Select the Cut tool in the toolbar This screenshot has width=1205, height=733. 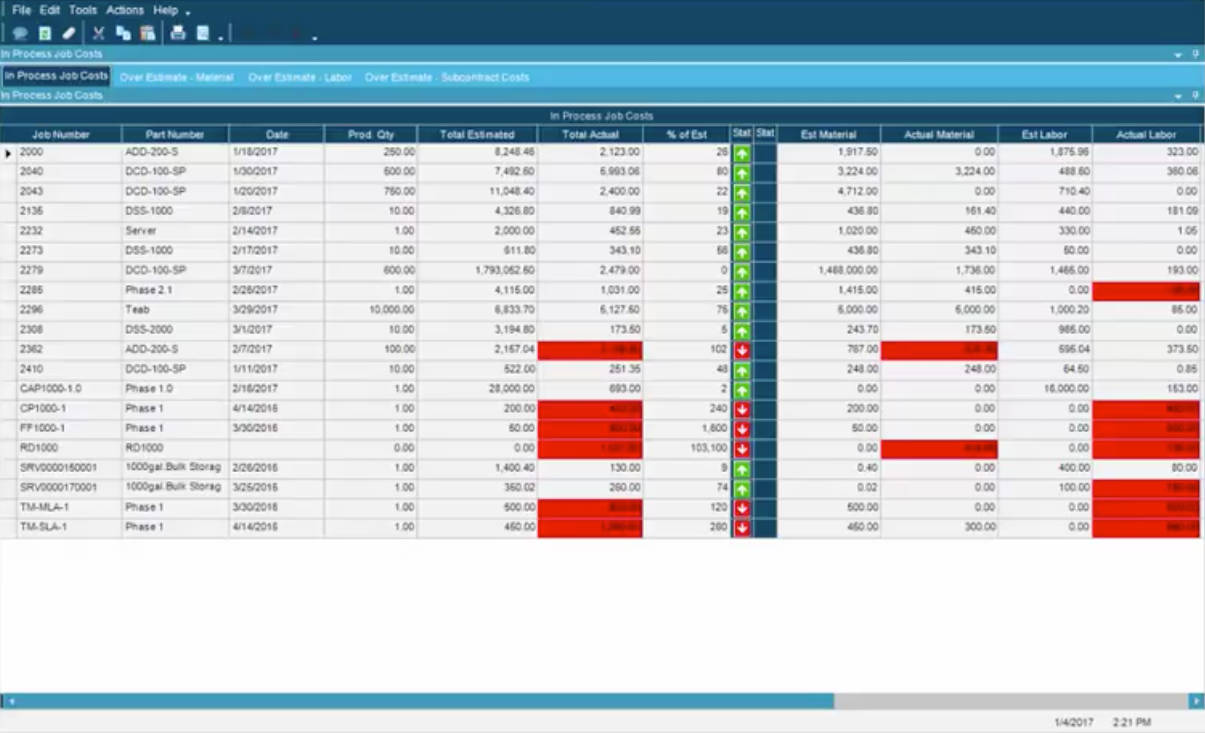[97, 33]
